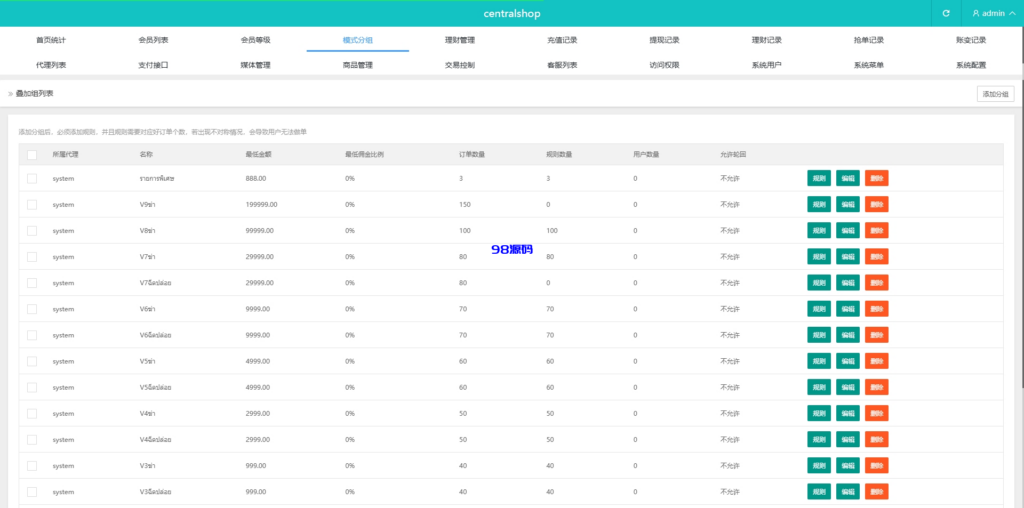This screenshot has height=508, width=1024.
Task: Go to 商品管理 tab
Action: [x=358, y=65]
